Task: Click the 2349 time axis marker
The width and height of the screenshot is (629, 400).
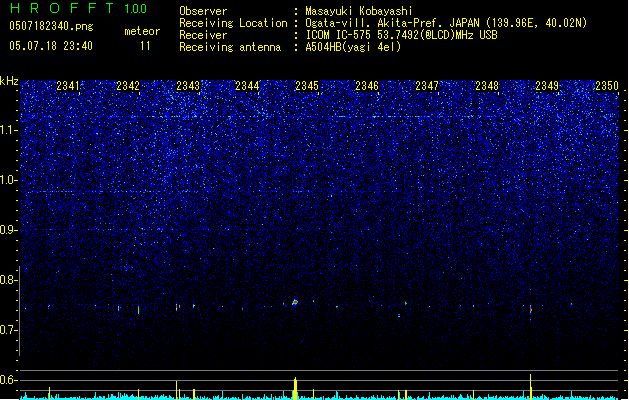Action: (547, 86)
